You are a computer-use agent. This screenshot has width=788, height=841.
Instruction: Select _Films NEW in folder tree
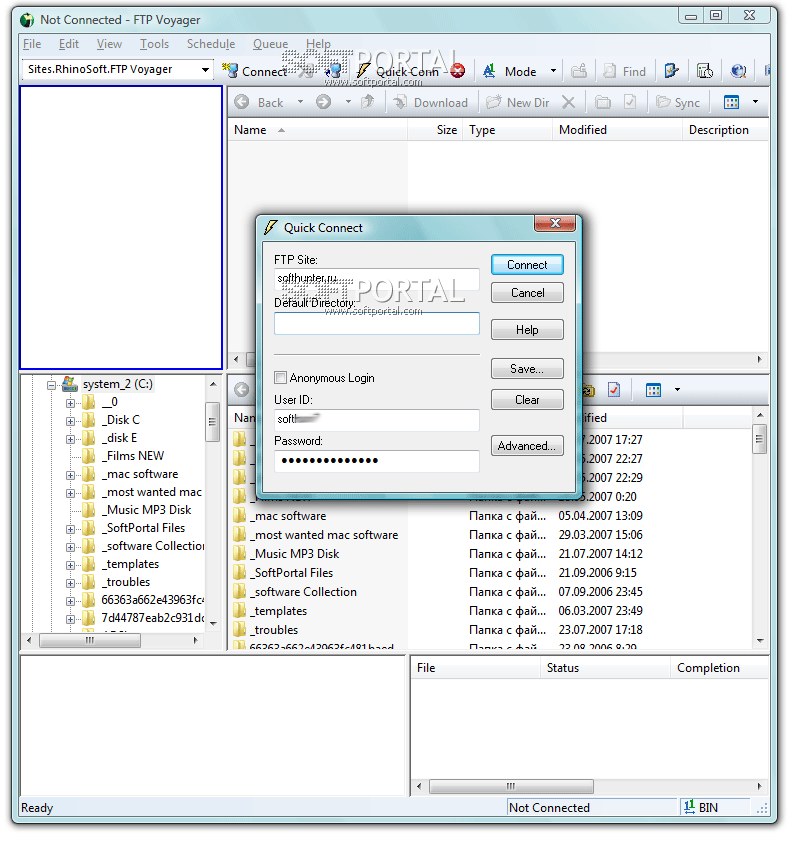pyautogui.click(x=135, y=456)
